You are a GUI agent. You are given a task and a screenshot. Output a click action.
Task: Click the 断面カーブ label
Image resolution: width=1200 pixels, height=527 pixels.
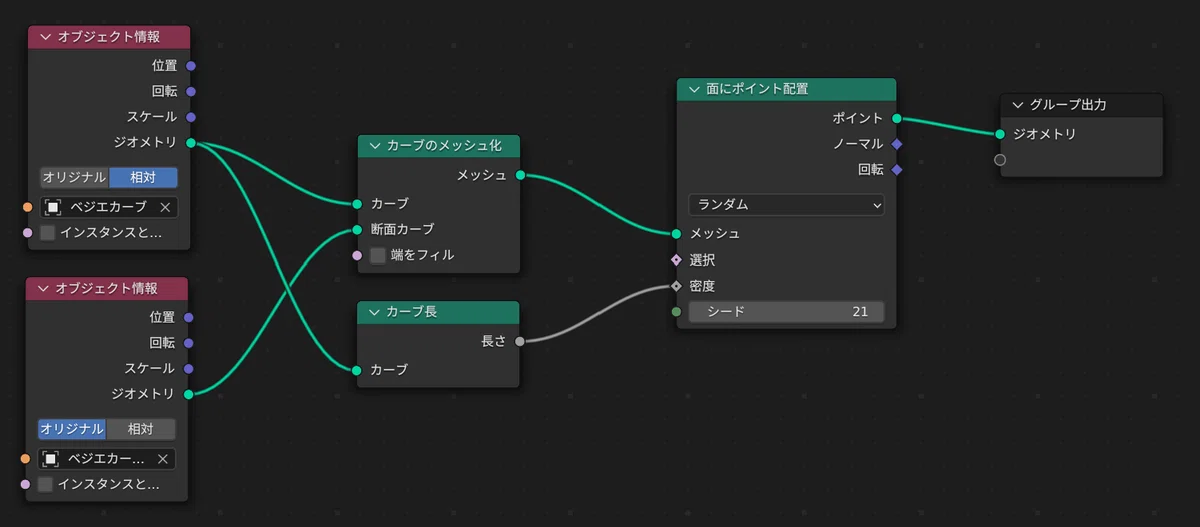[x=402, y=229]
